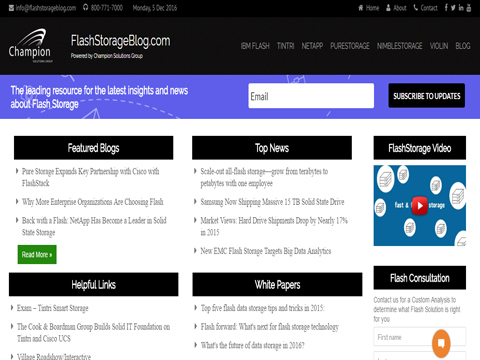Click the Facebook icon in top bar
The width and height of the screenshot is (480, 360).
(446, 8)
